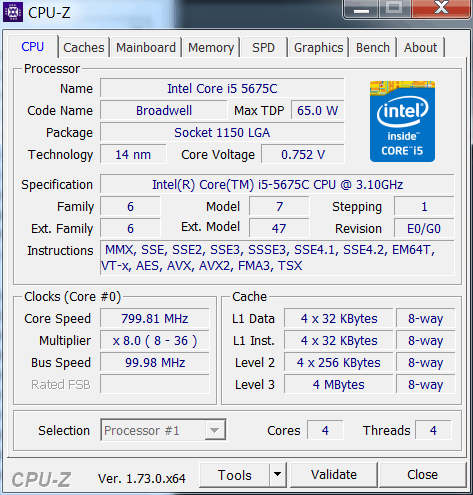Switch to the Caches tab
The image size is (473, 495).
click(x=84, y=47)
